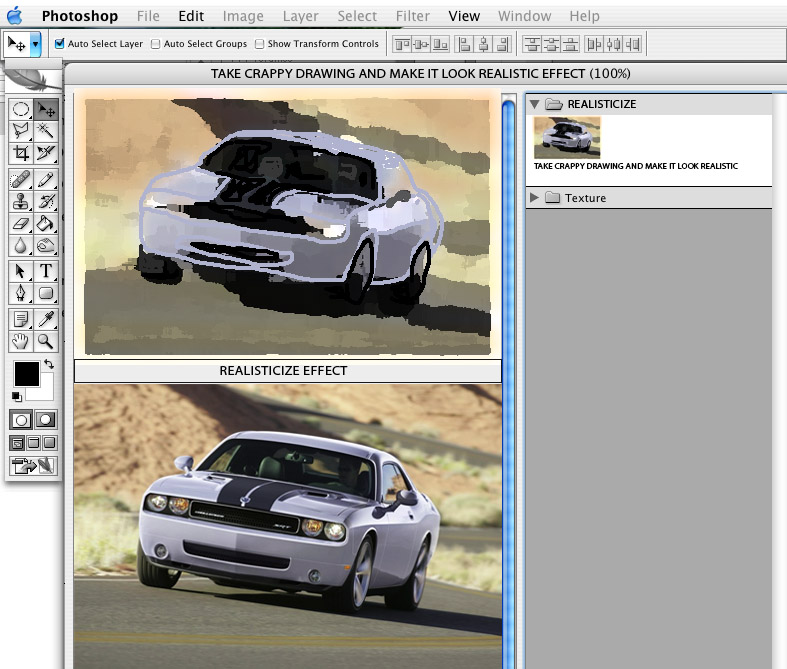This screenshot has width=787, height=669.
Task: Choose the Eraser tool
Action: (21, 223)
